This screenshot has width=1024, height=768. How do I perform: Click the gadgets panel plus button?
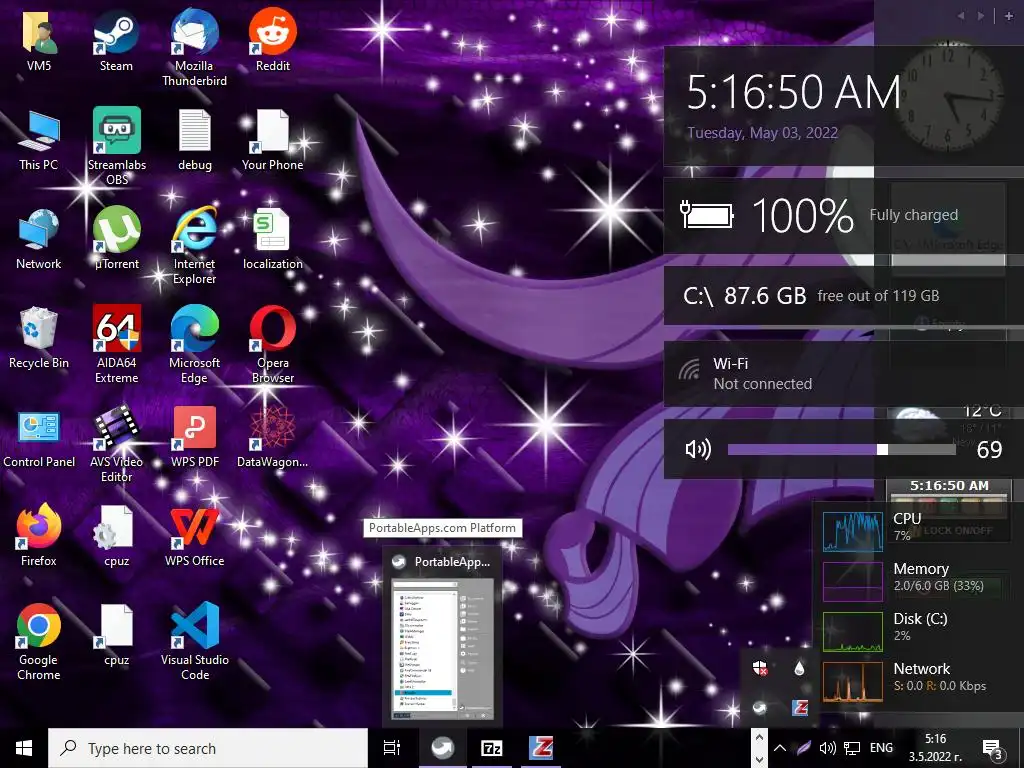pyautogui.click(x=1009, y=16)
